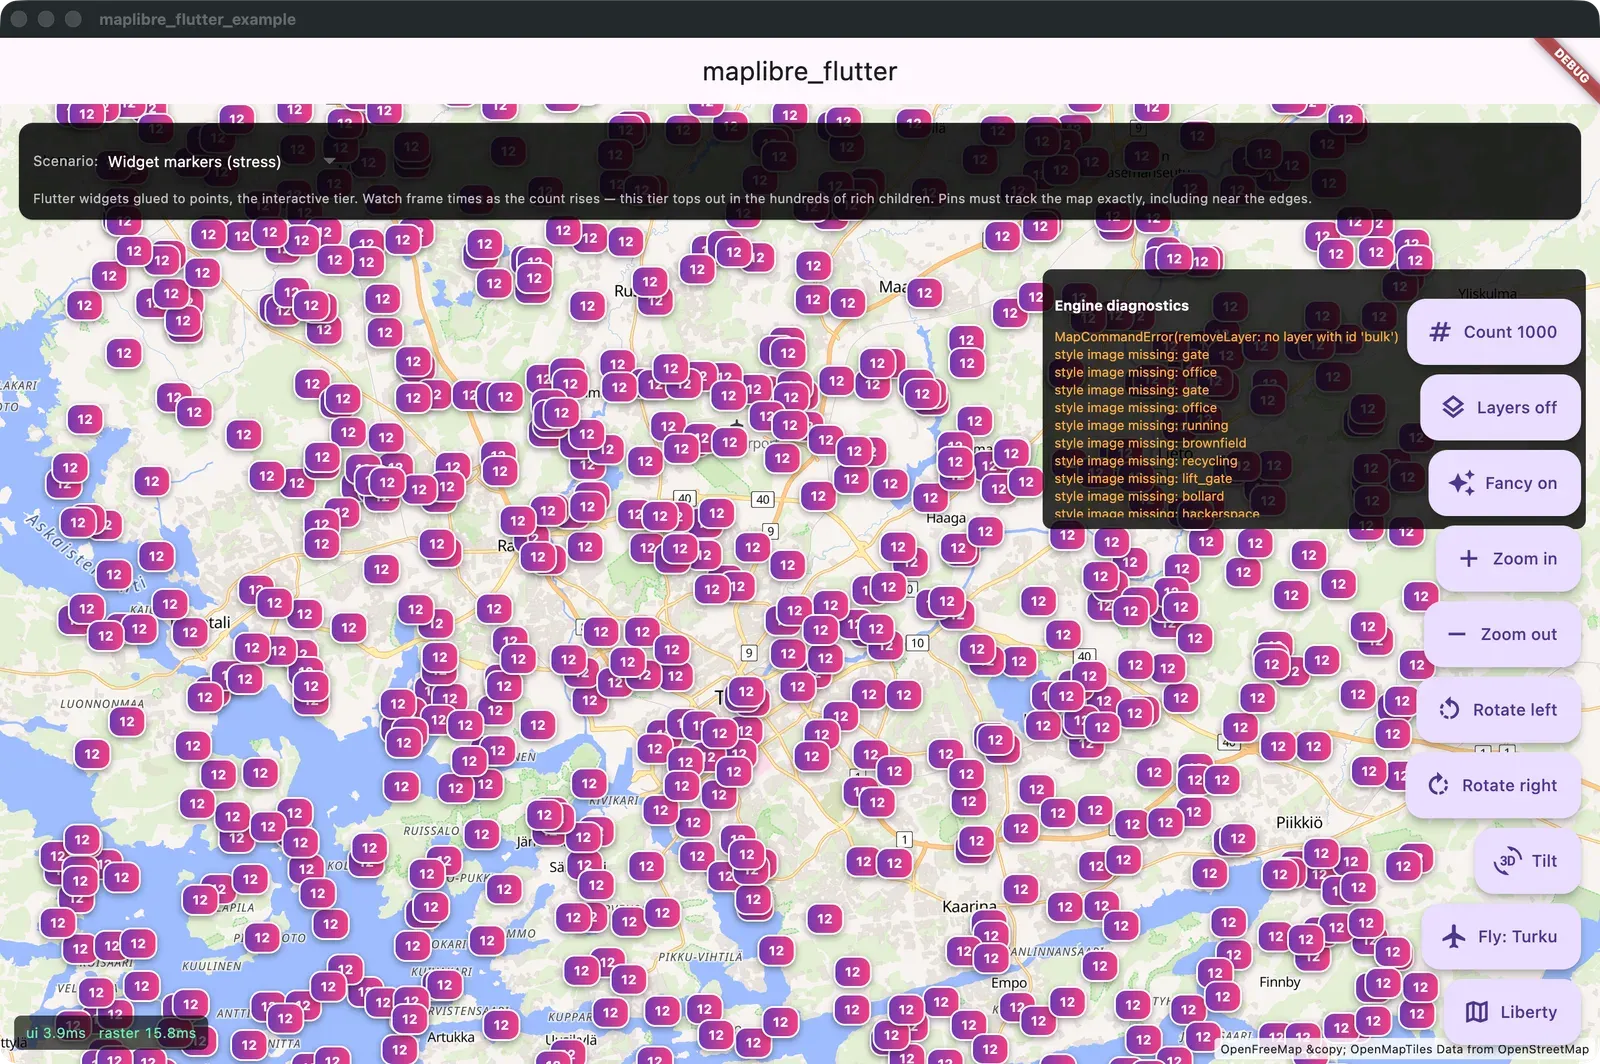Click the Fly: Turku label

click(1517, 937)
